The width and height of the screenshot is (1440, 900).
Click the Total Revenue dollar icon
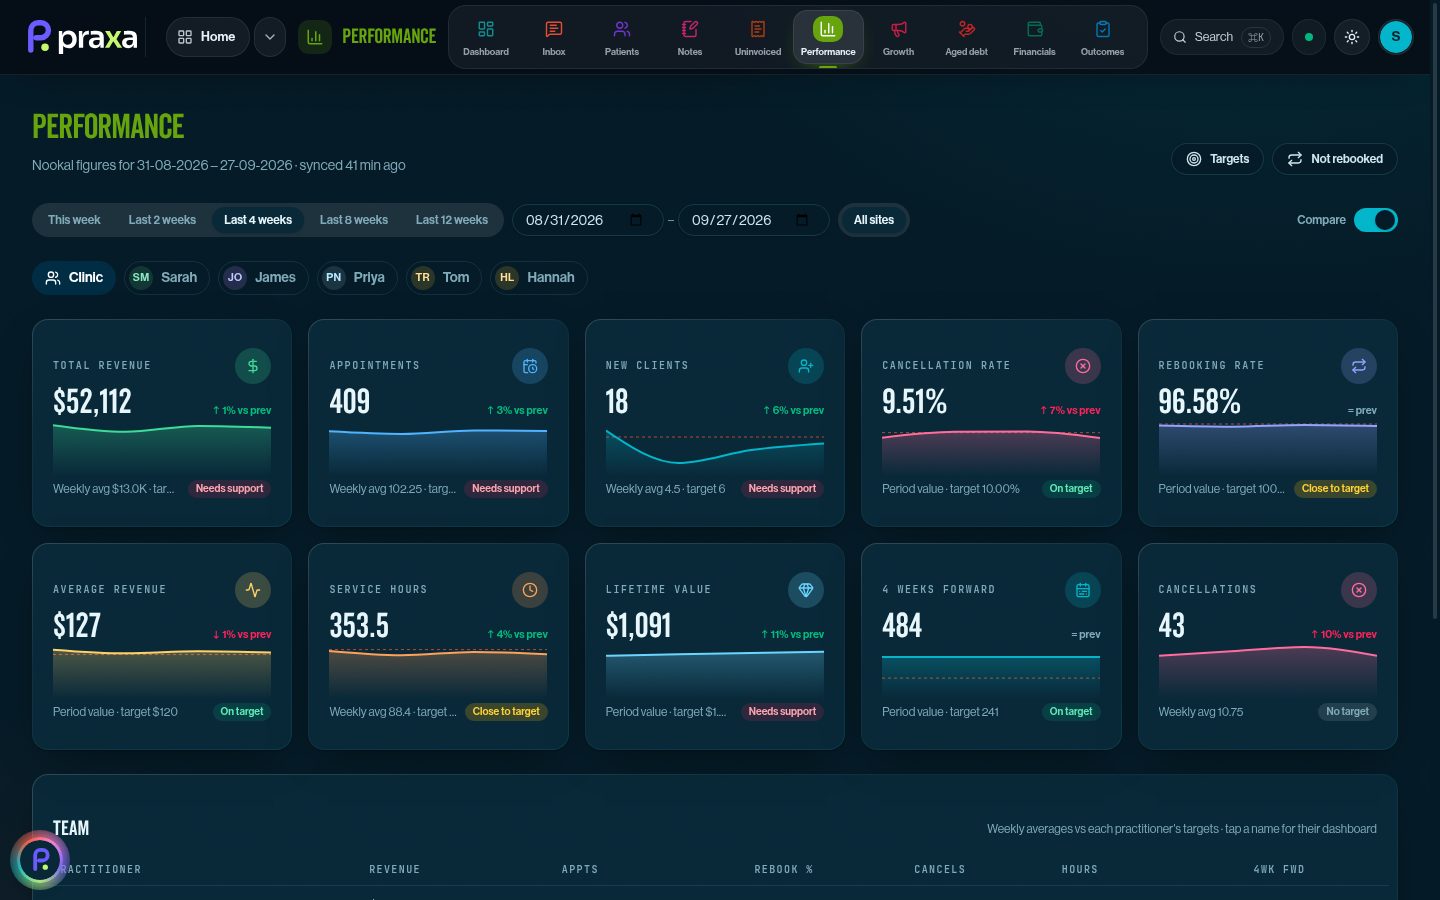pyautogui.click(x=253, y=366)
